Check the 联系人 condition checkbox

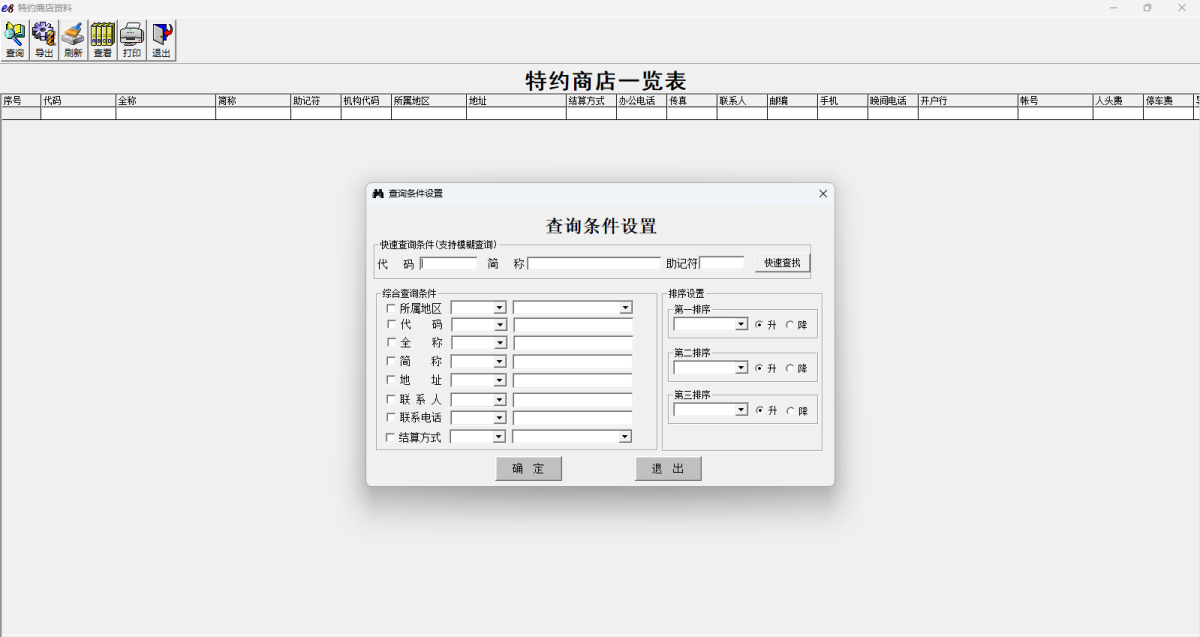click(390, 399)
